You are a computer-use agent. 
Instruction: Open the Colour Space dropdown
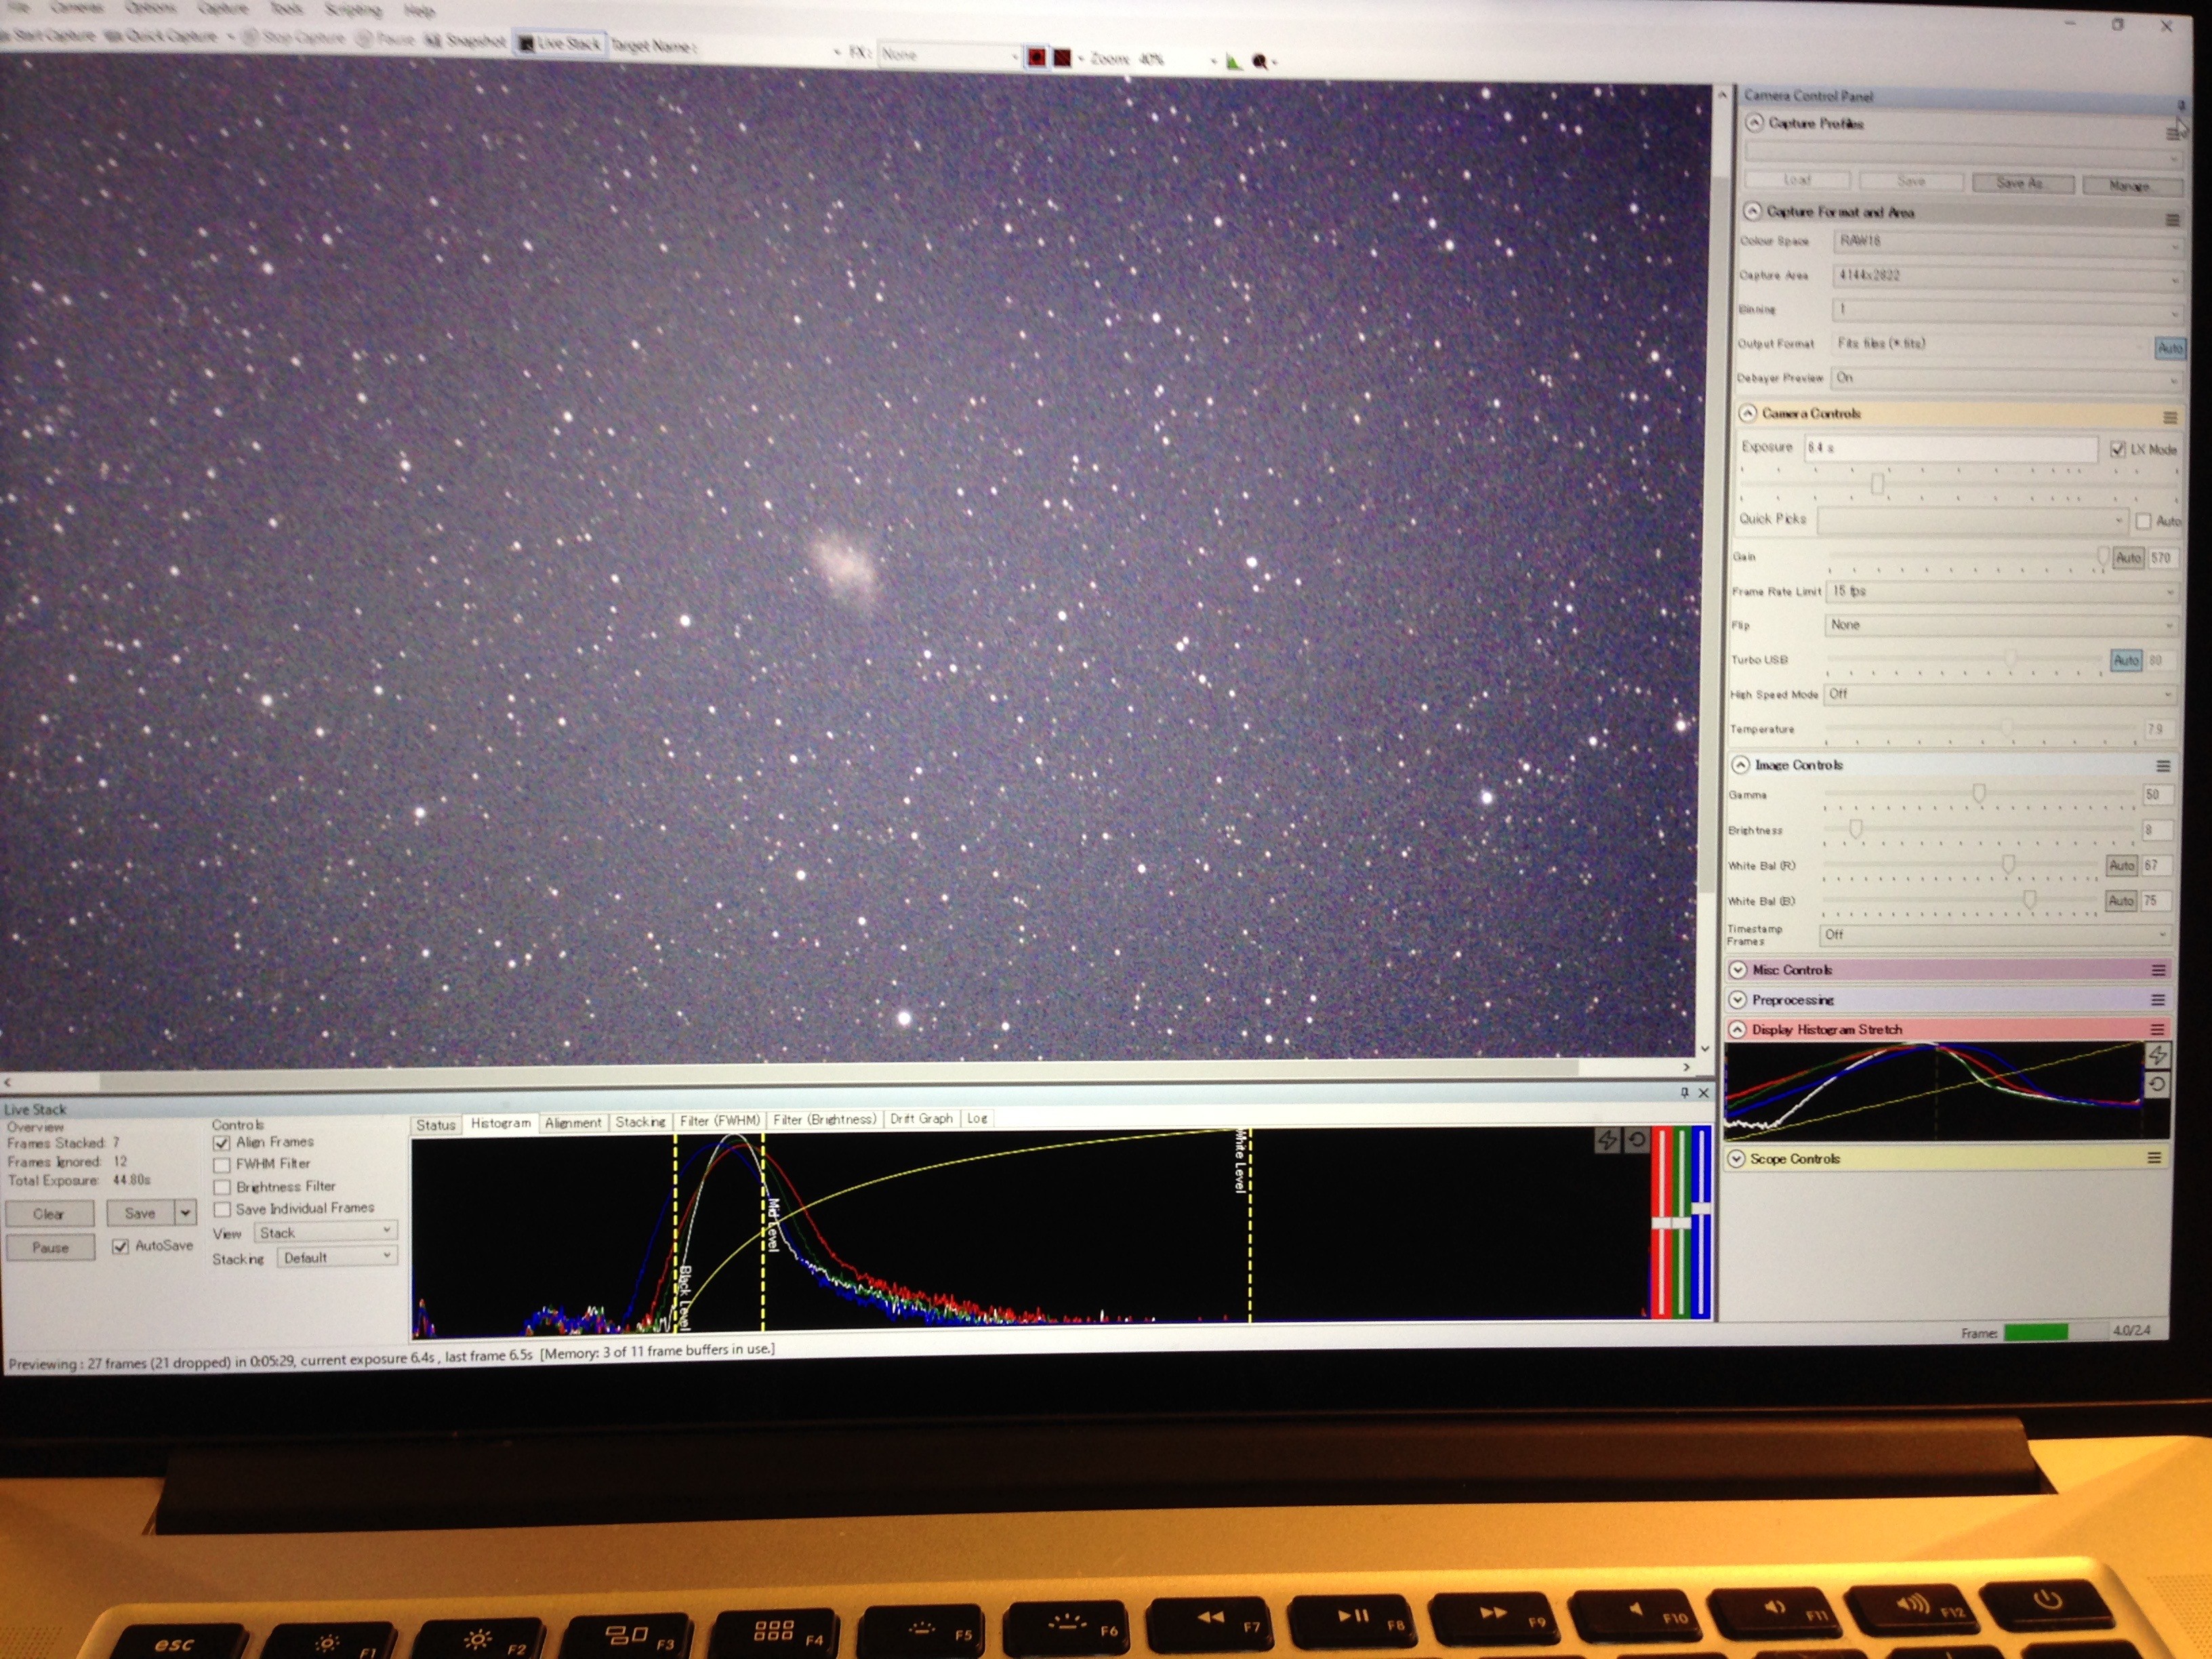click(x=2005, y=242)
